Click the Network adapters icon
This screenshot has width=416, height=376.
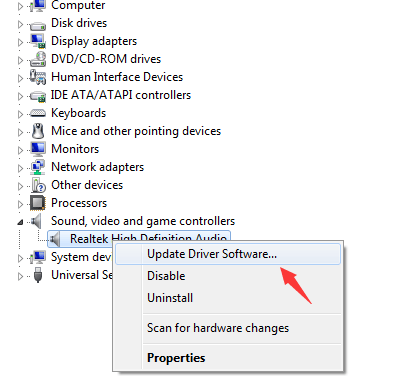coord(38,167)
